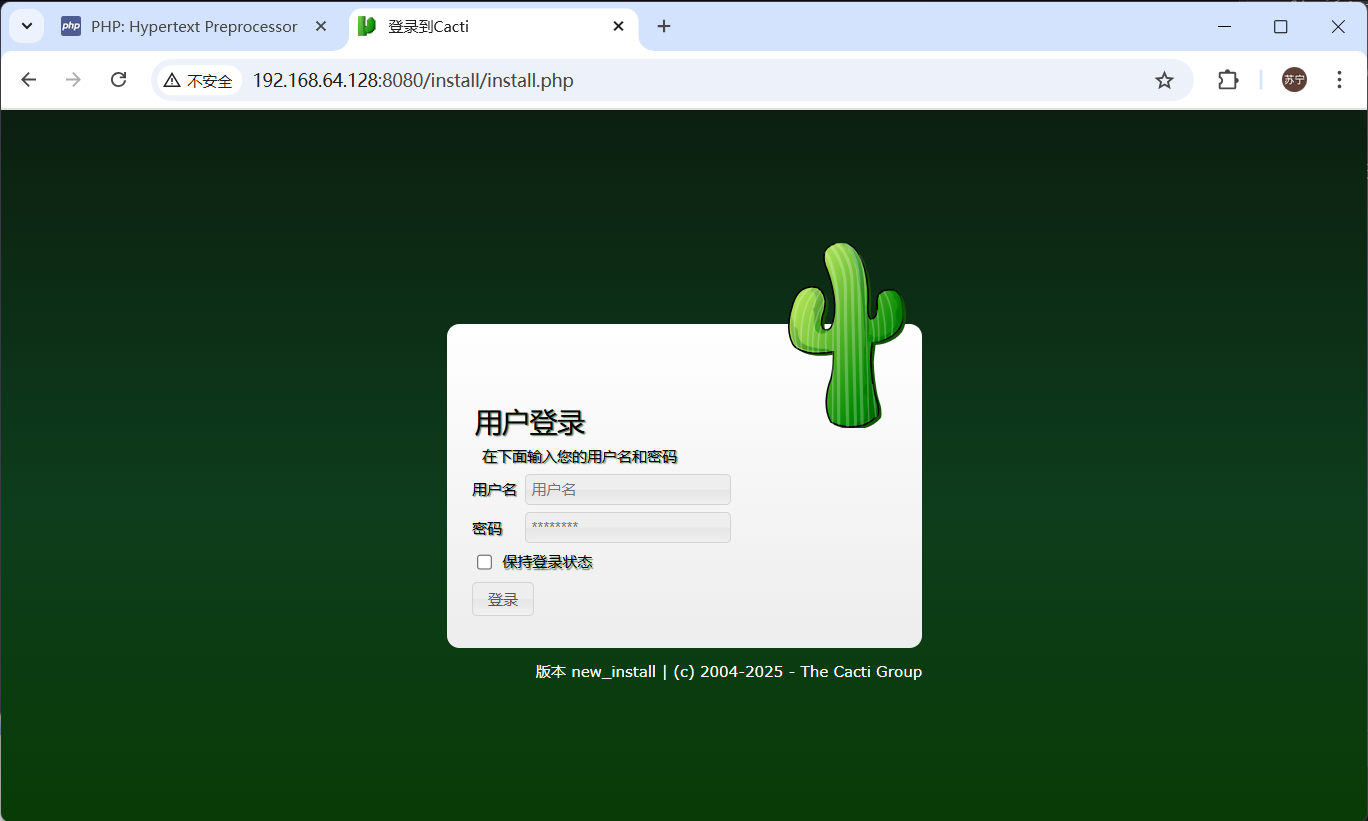1368x821 pixels.
Task: Click the 在下面输入您的用户名和密码 text
Action: 580,457
